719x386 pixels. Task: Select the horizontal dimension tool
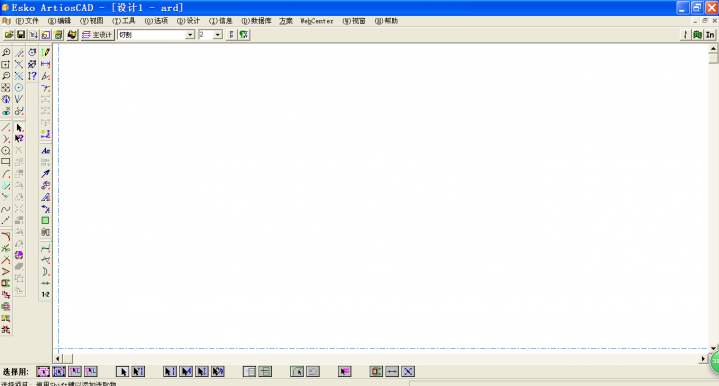[x=45, y=64]
